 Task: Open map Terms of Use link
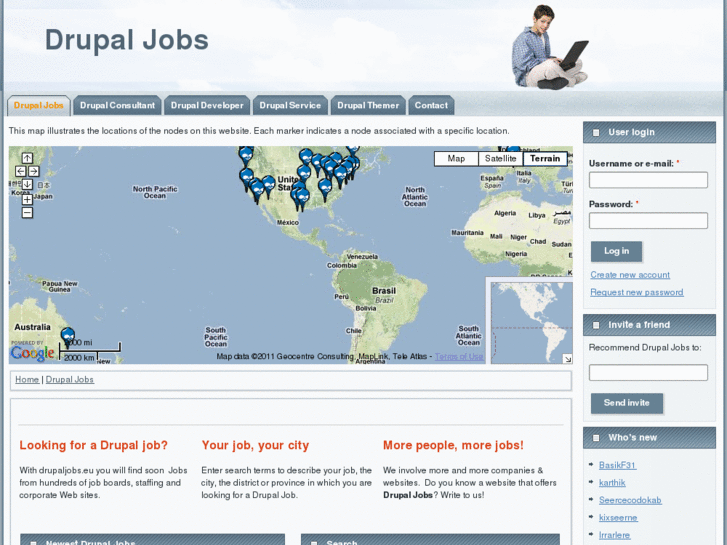click(459, 356)
